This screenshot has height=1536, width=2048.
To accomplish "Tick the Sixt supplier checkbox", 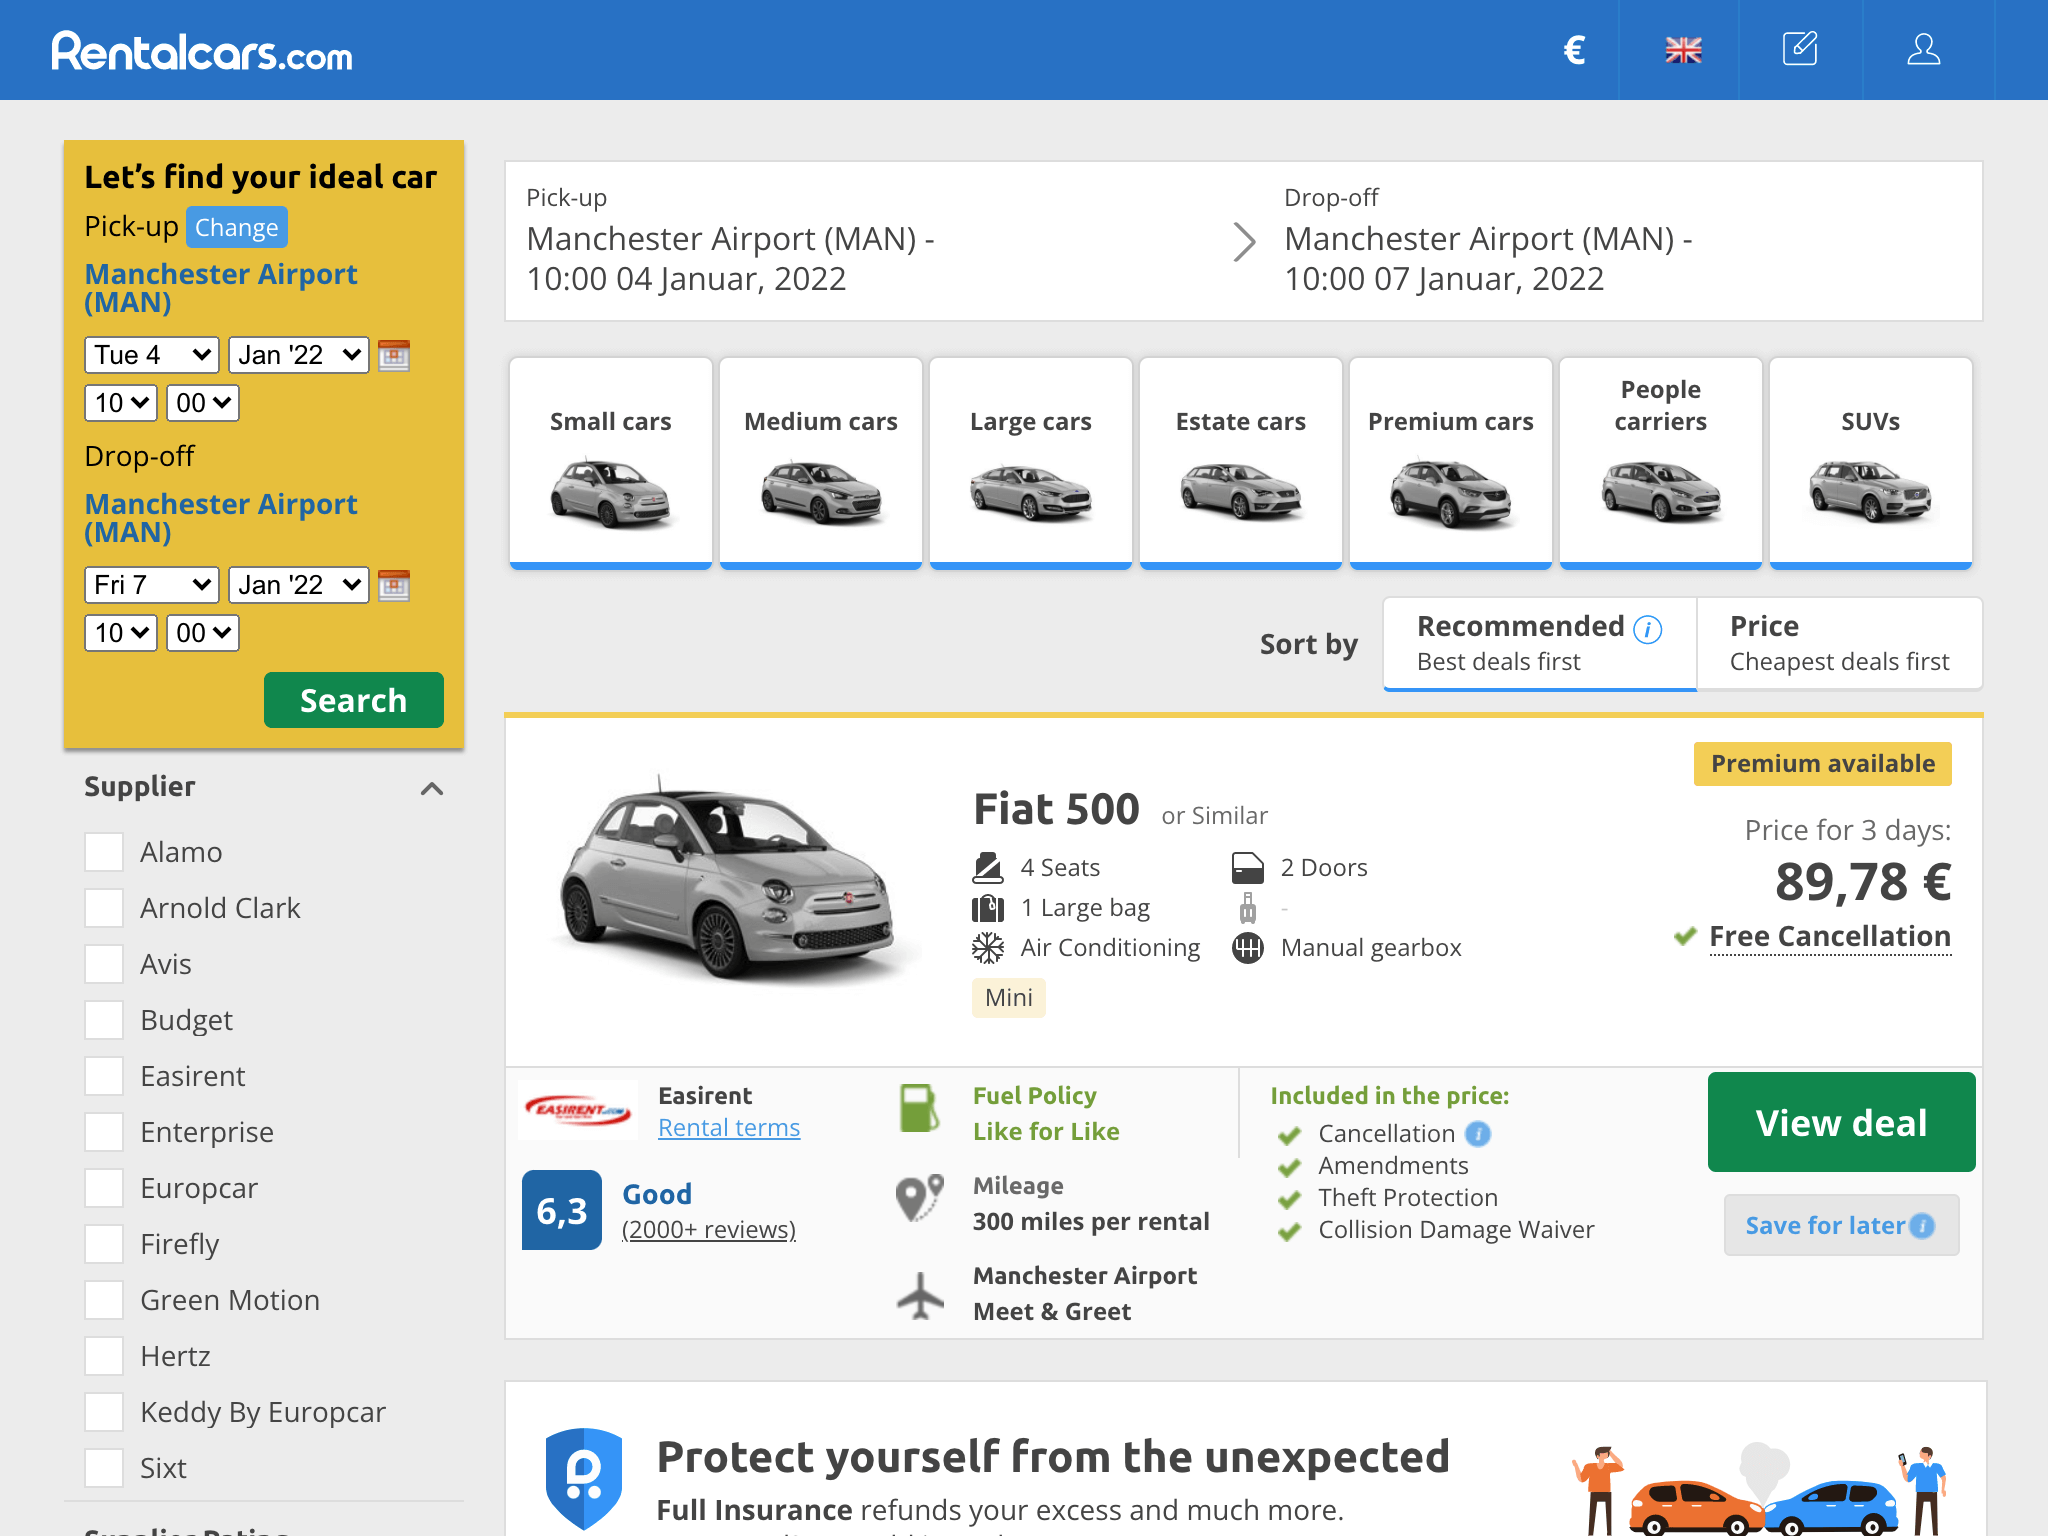I will (104, 1468).
